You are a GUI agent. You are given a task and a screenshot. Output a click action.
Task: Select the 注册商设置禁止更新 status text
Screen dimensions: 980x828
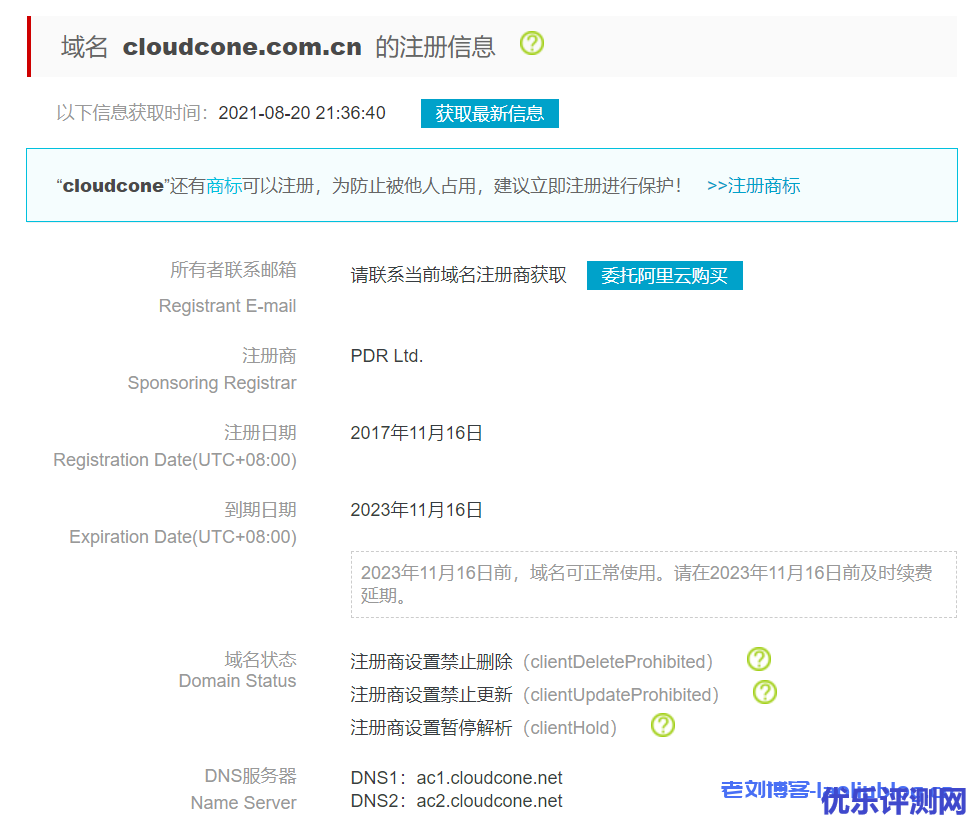(x=431, y=695)
